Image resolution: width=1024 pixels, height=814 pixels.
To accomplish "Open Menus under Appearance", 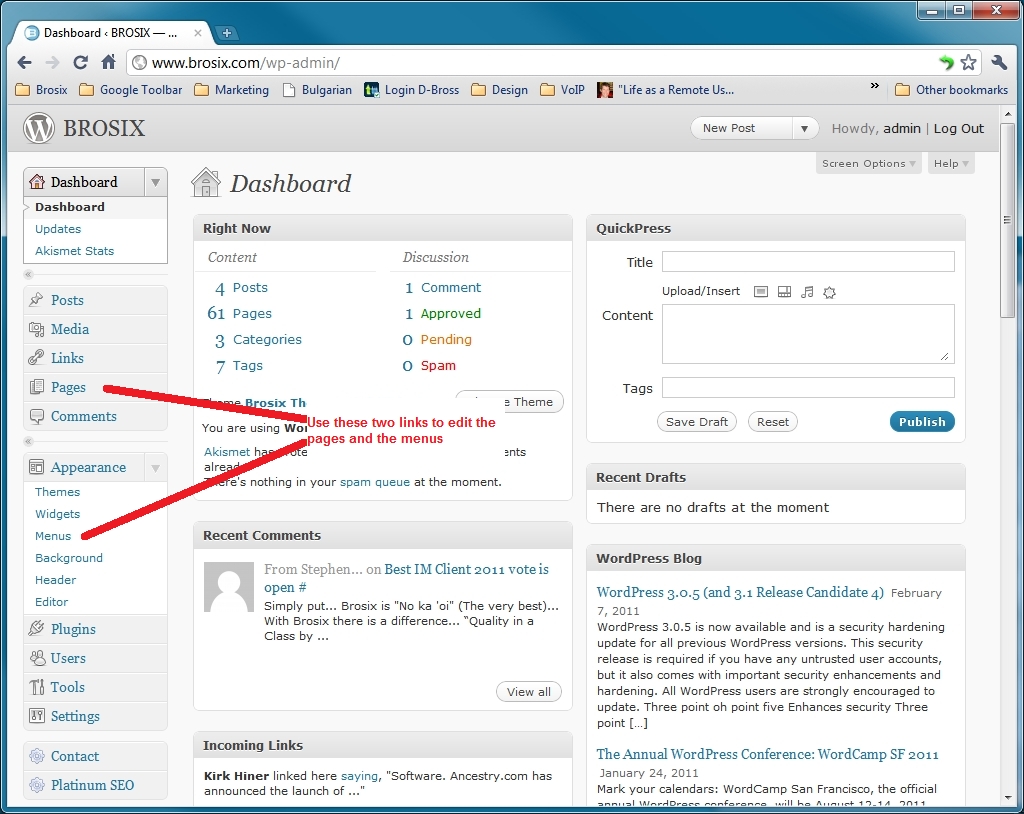I will pos(53,536).
